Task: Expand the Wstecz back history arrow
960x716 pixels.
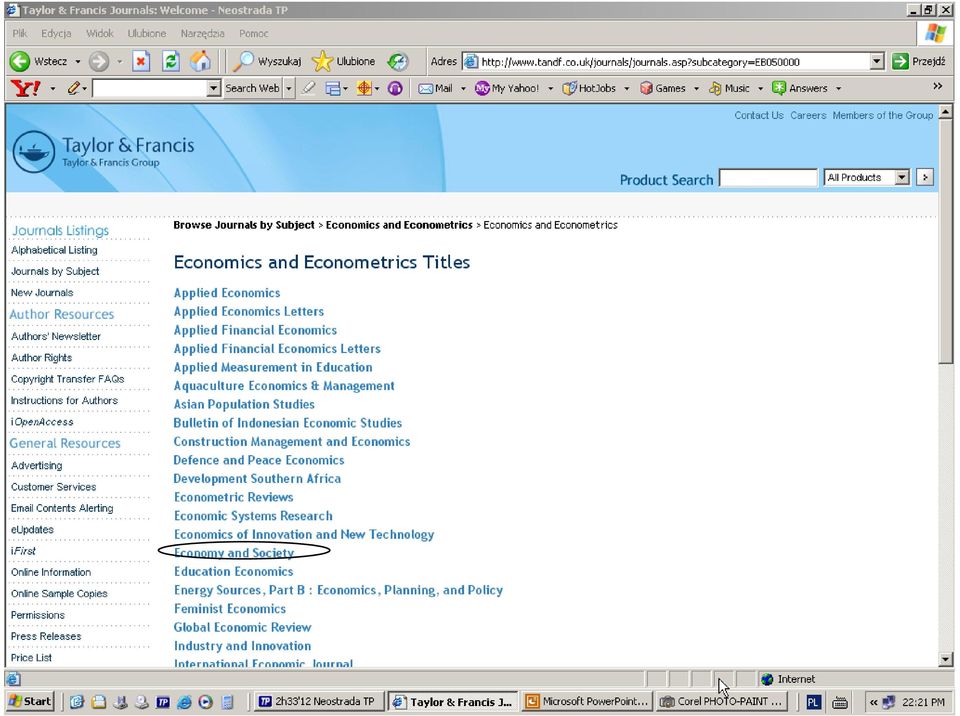Action: [x=78, y=62]
